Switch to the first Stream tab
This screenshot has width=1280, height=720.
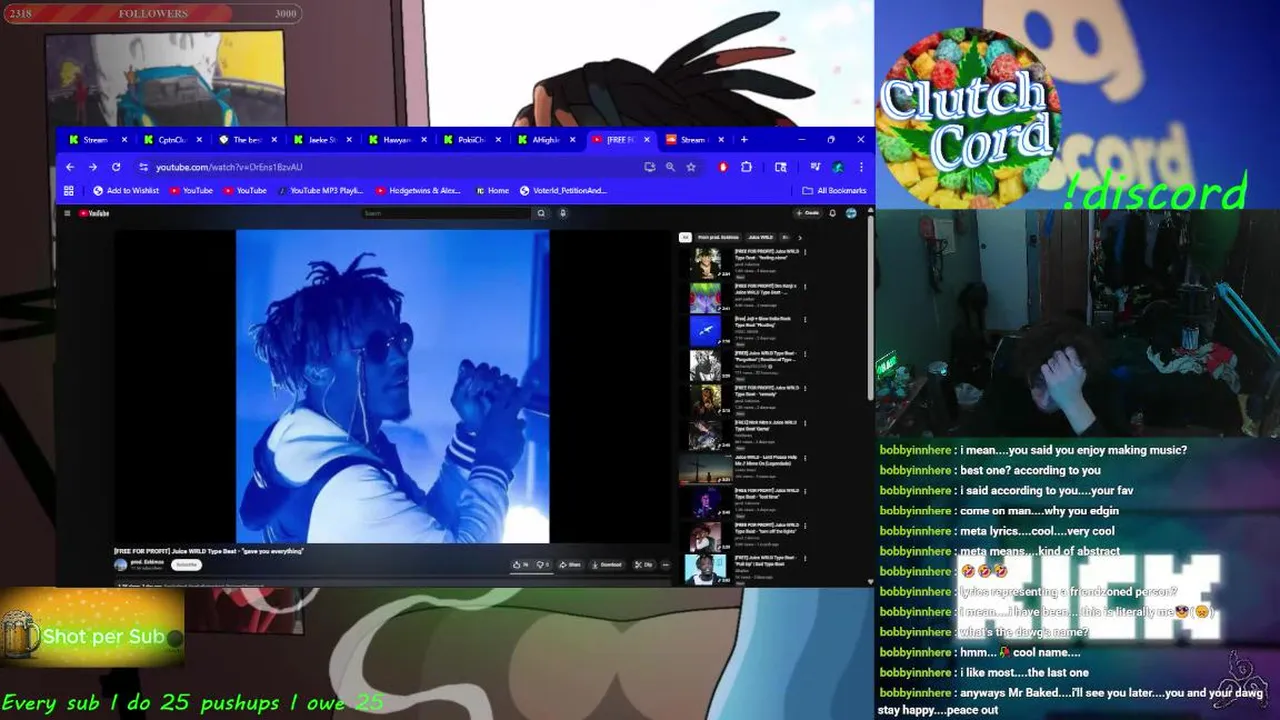[95, 140]
